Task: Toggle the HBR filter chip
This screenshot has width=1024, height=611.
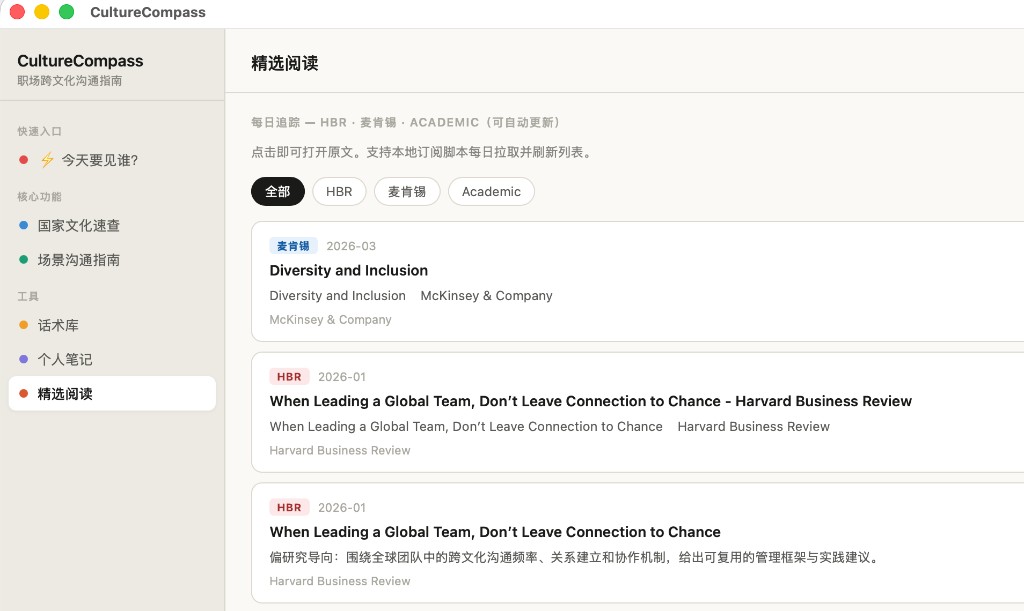Action: click(339, 191)
